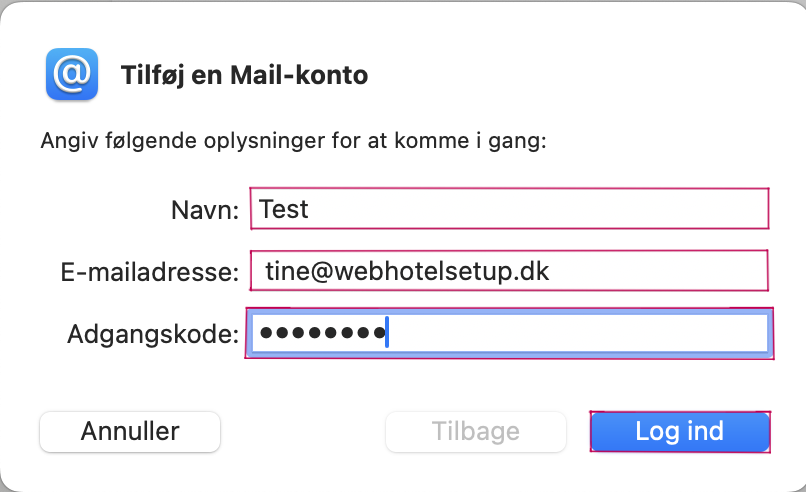Click the word "Test" in the name field
Screen dimensions: 806x492
click(284, 209)
